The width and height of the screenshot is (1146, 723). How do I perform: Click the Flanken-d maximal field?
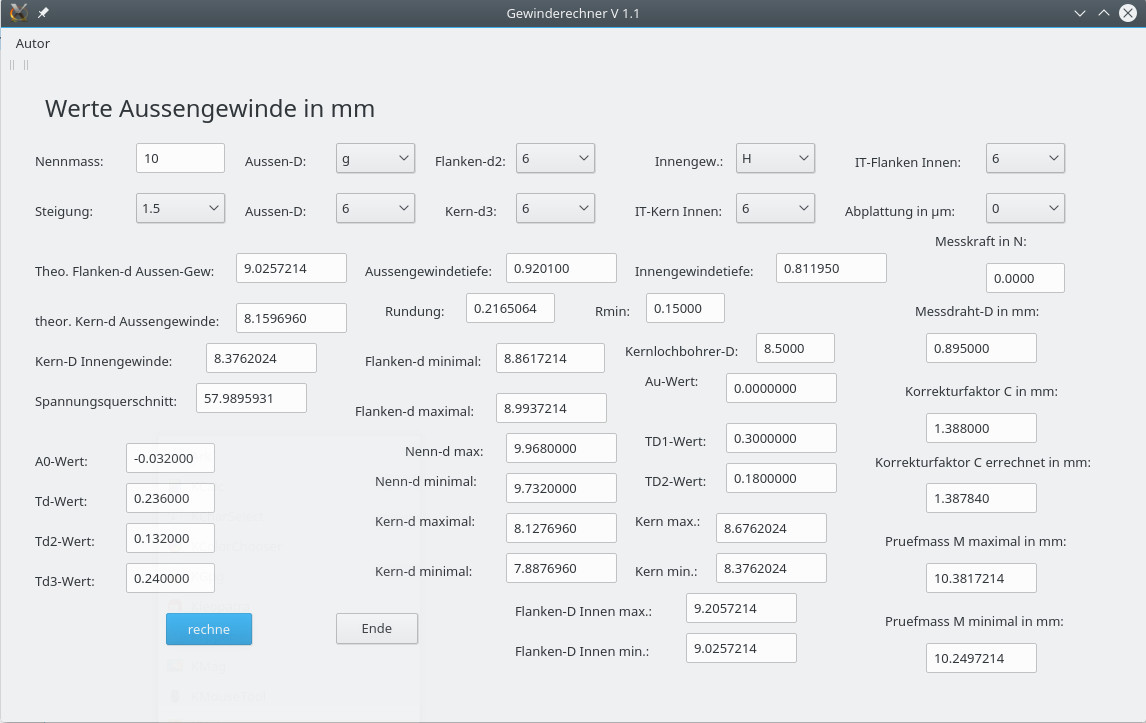coord(551,408)
